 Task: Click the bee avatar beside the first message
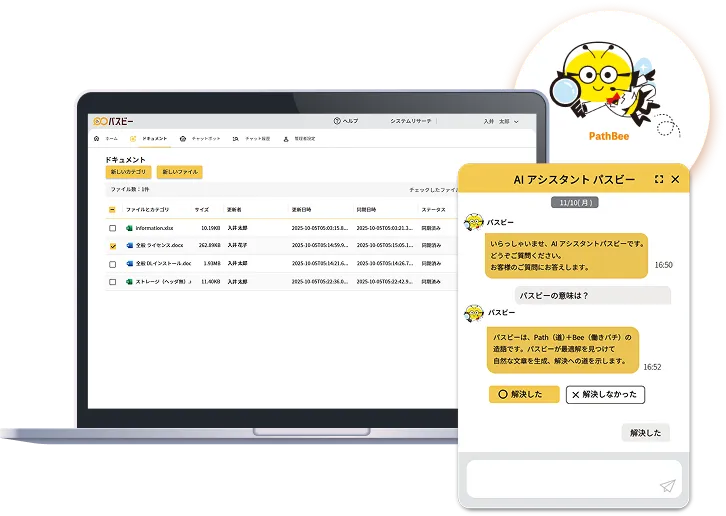[474, 223]
